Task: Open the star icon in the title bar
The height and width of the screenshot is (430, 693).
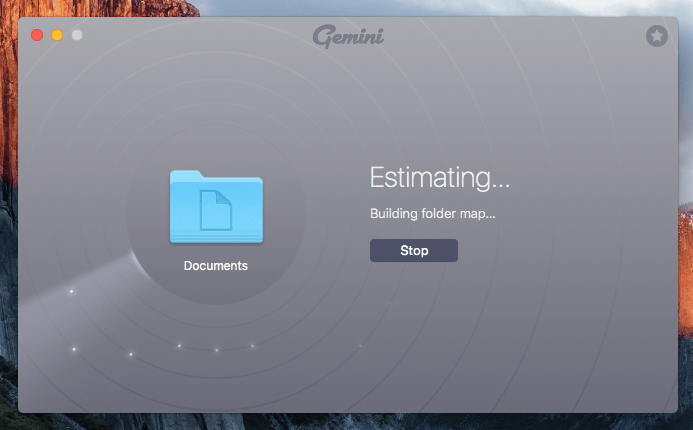Action: (657, 36)
